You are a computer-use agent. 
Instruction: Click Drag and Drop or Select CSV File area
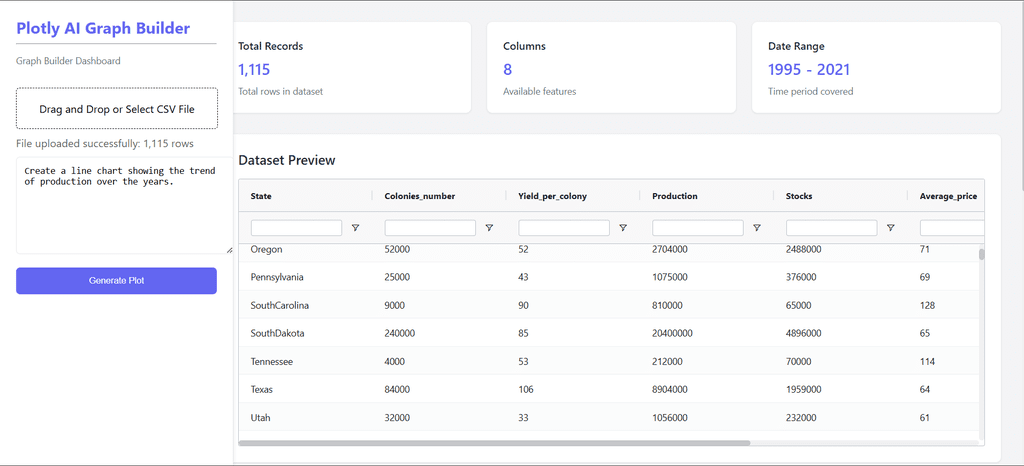(x=117, y=108)
